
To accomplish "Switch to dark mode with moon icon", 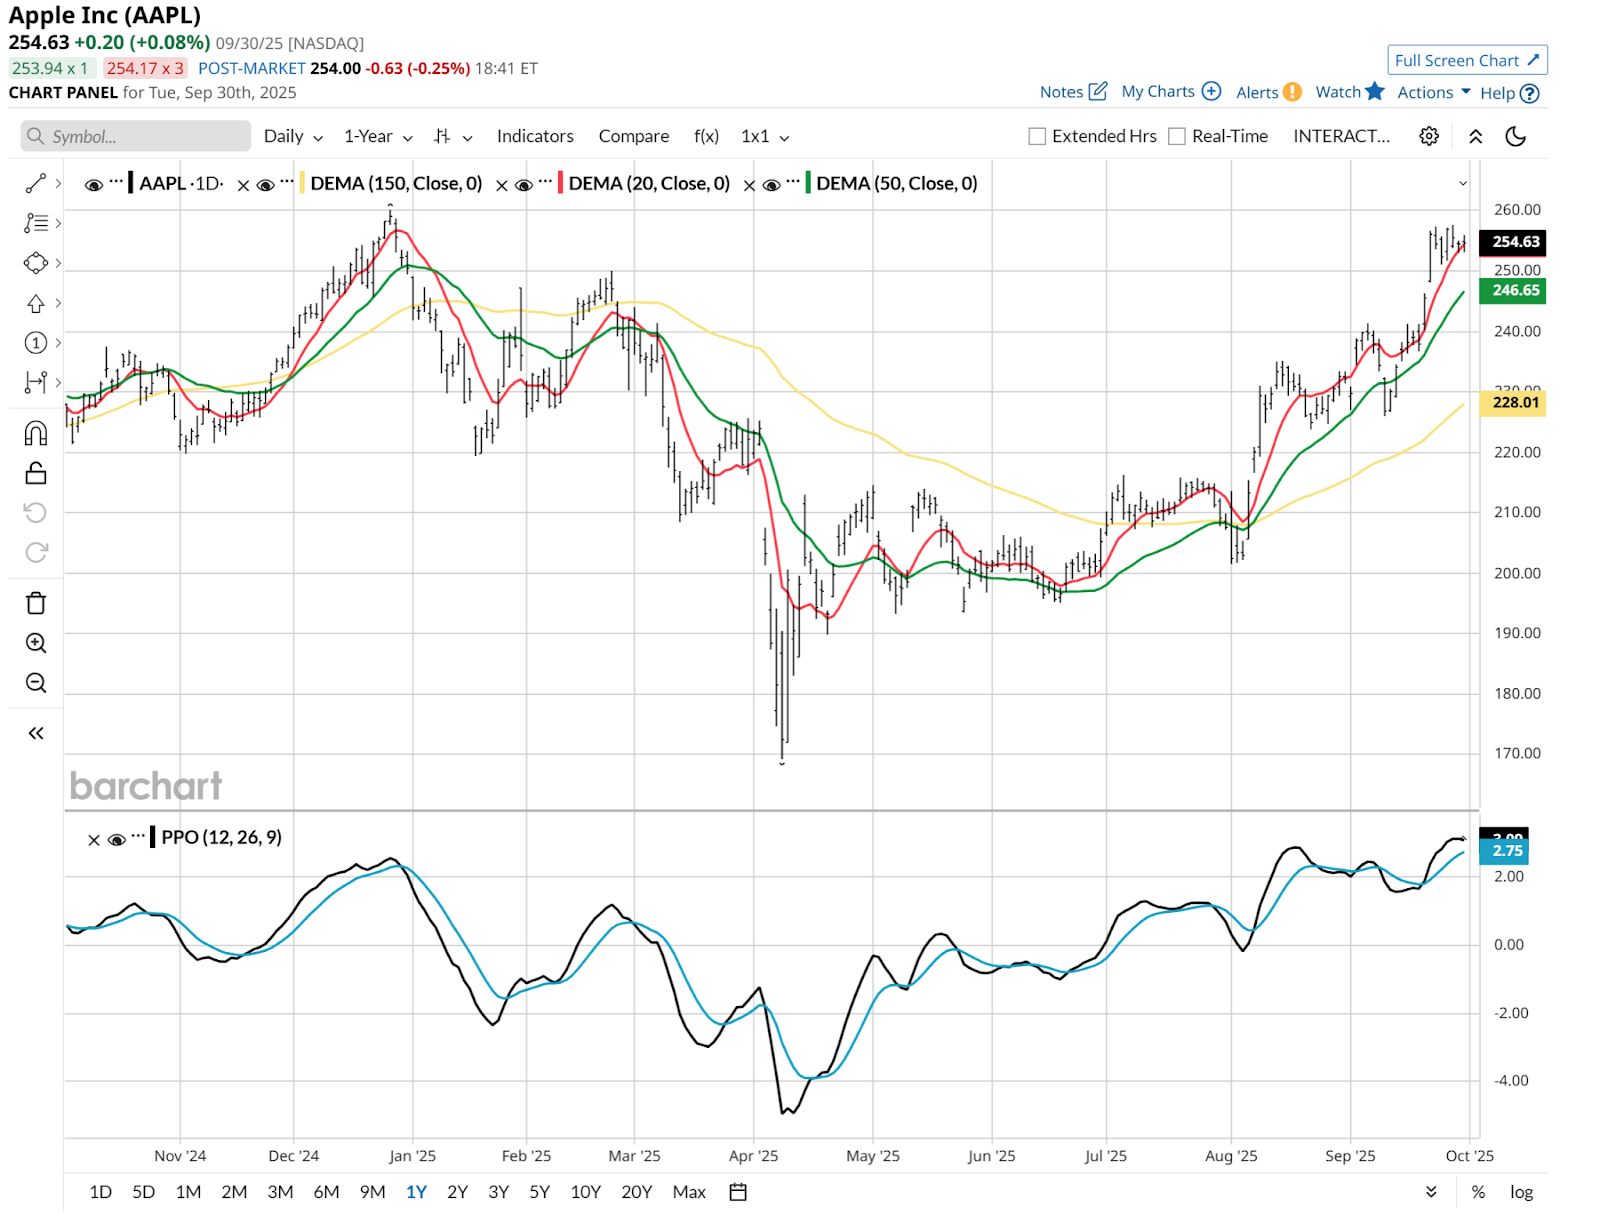I will [x=1515, y=136].
